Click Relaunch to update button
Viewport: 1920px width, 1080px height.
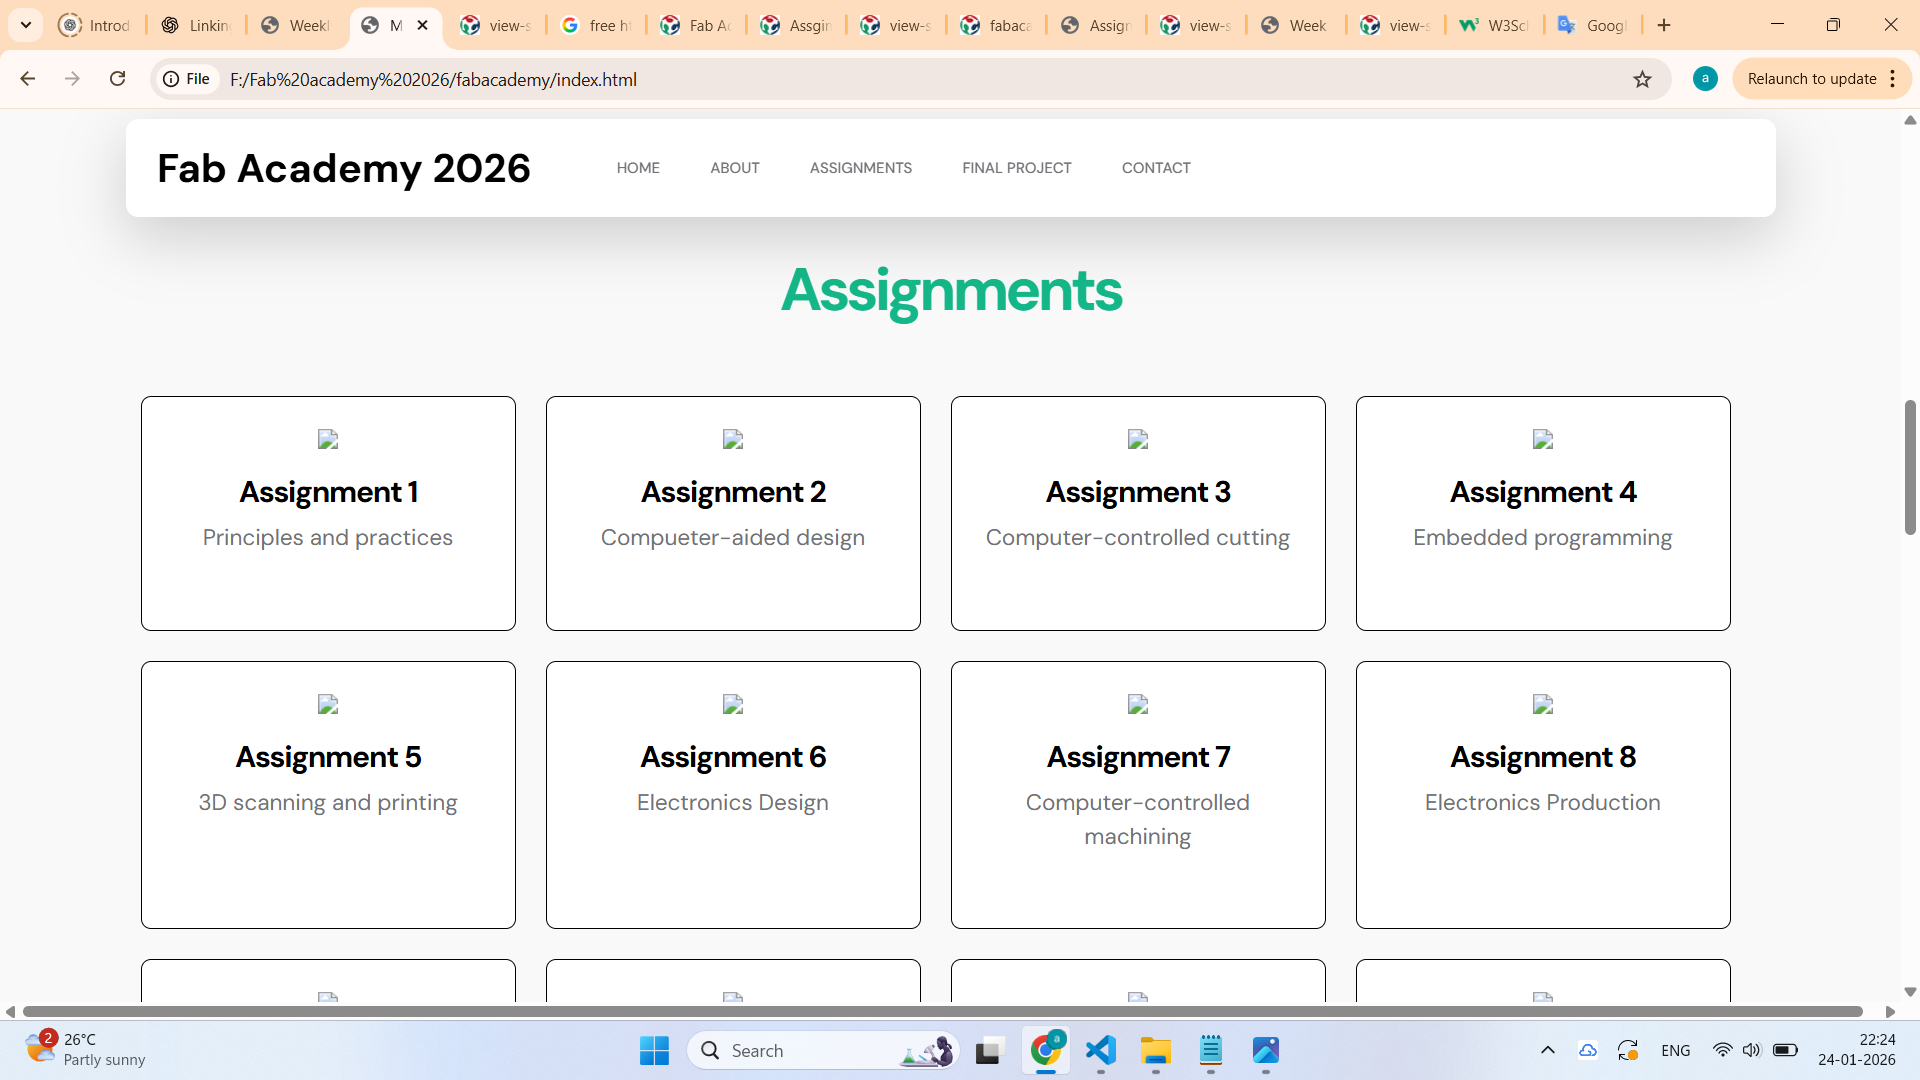pos(1811,79)
